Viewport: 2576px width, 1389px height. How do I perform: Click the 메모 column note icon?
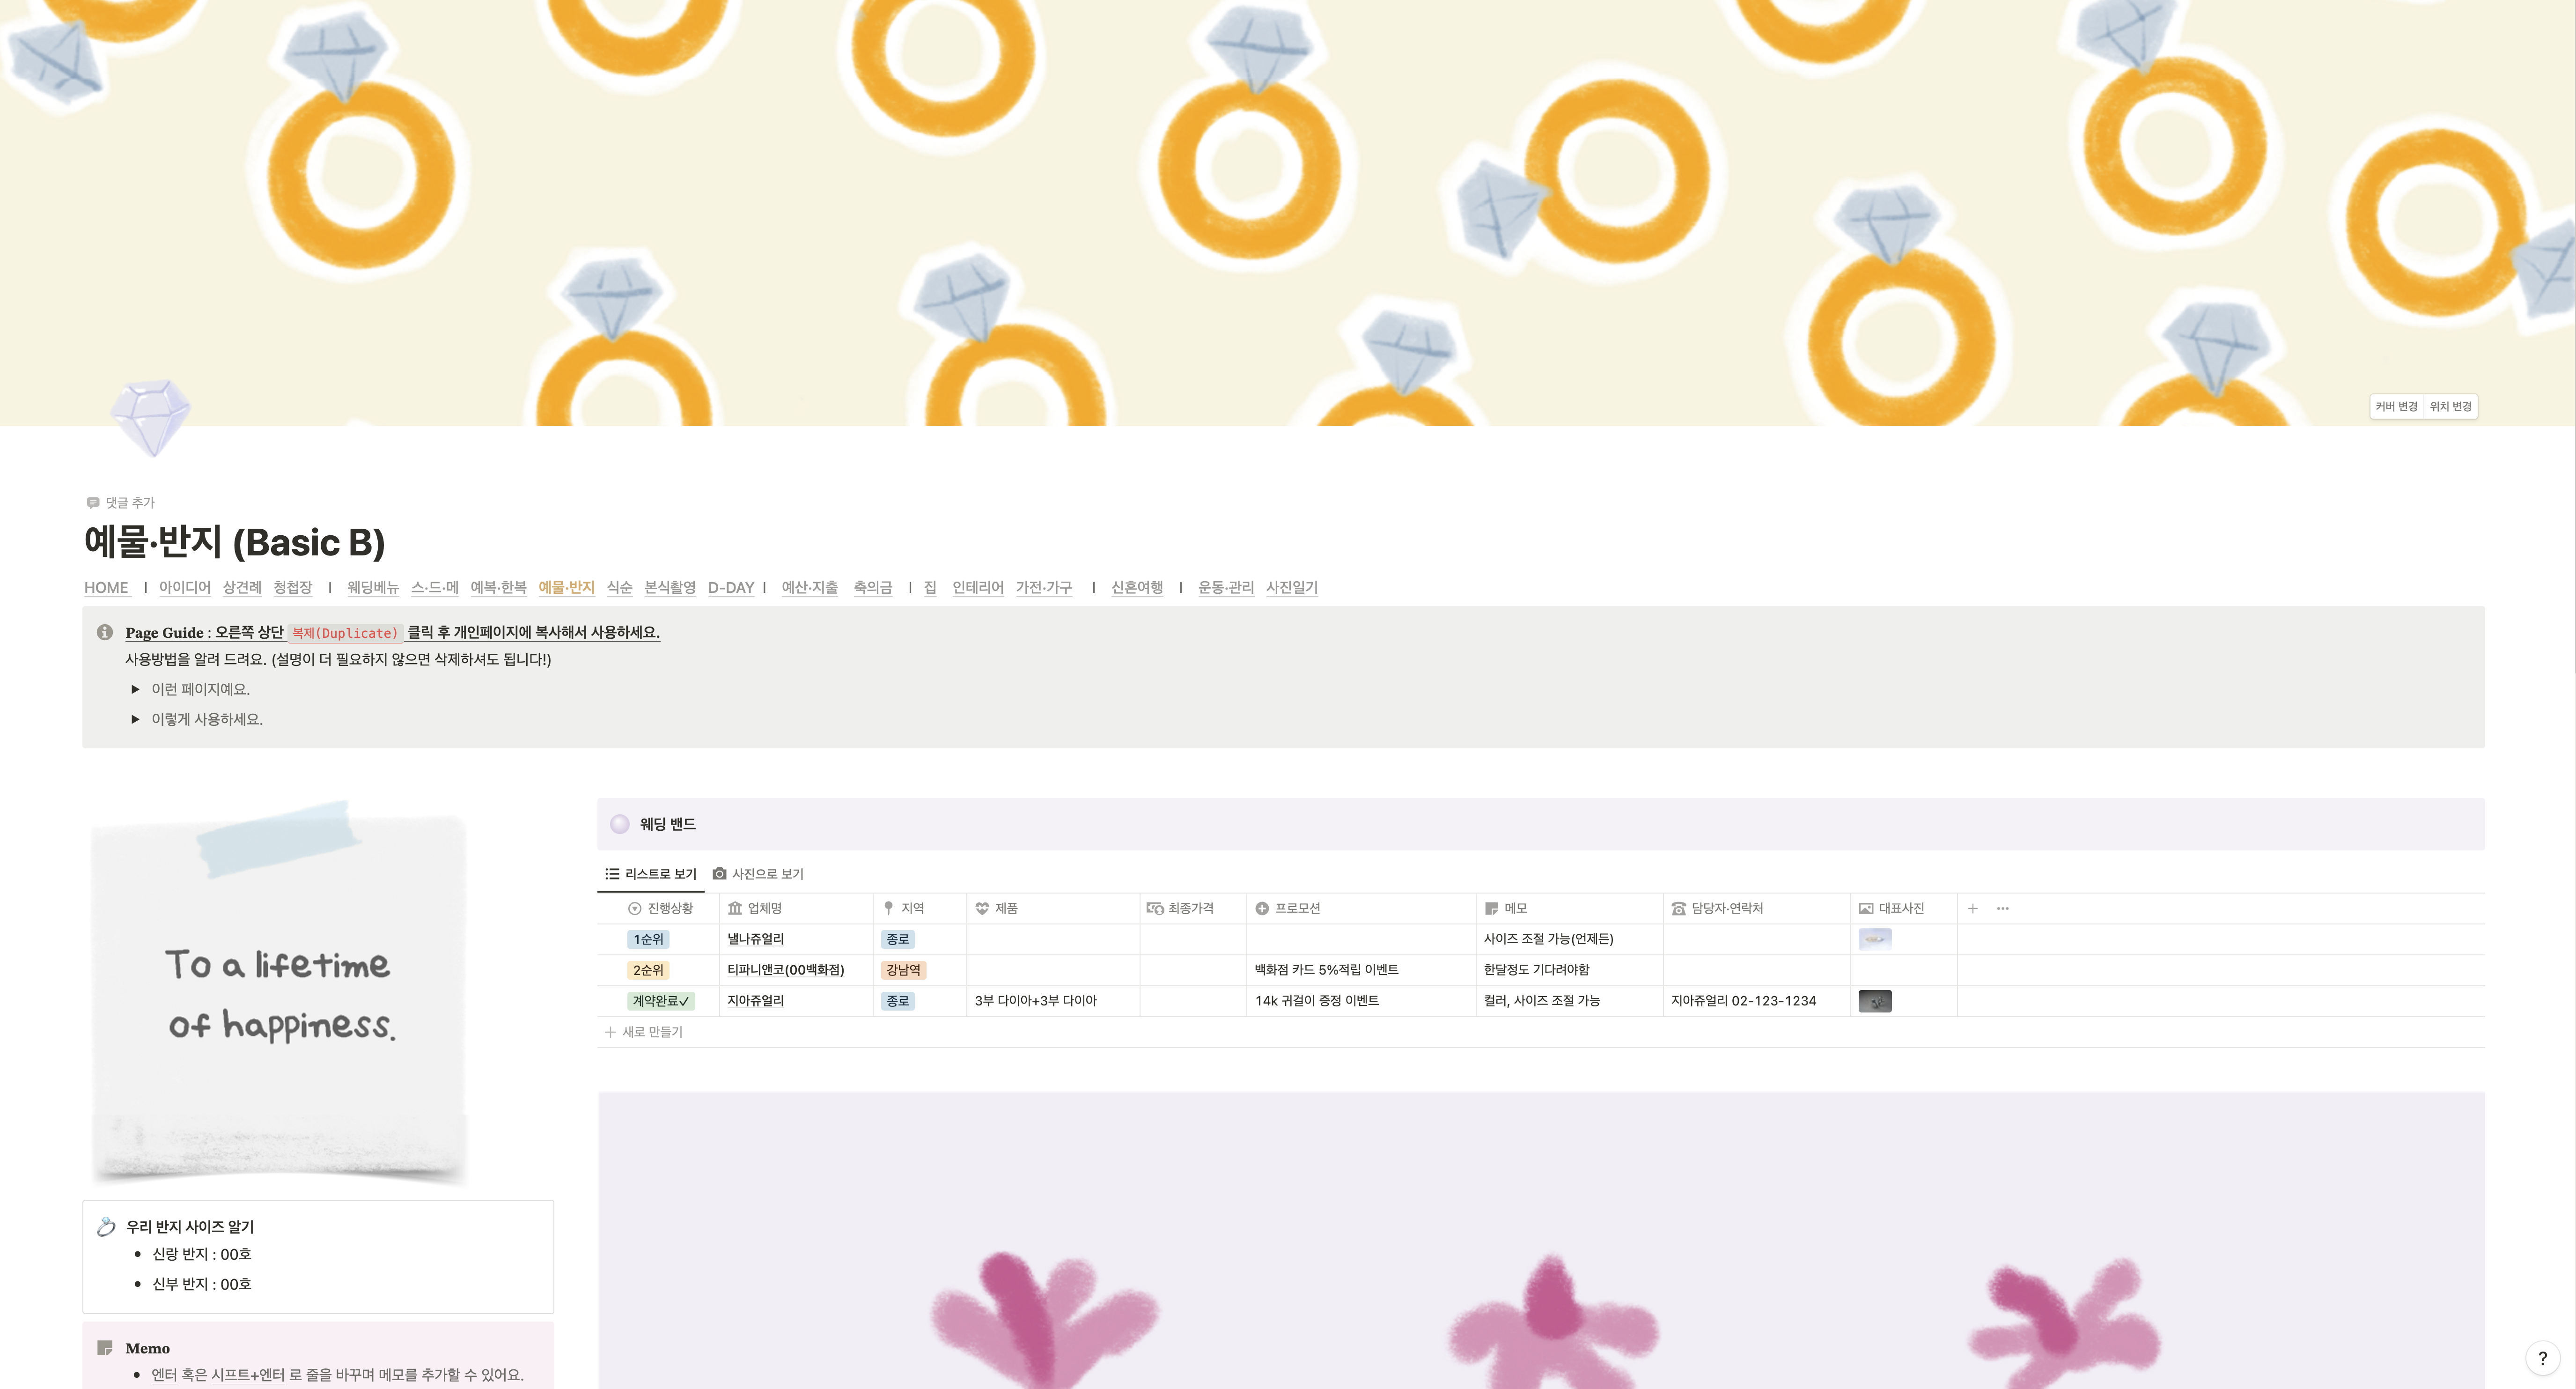click(1492, 909)
